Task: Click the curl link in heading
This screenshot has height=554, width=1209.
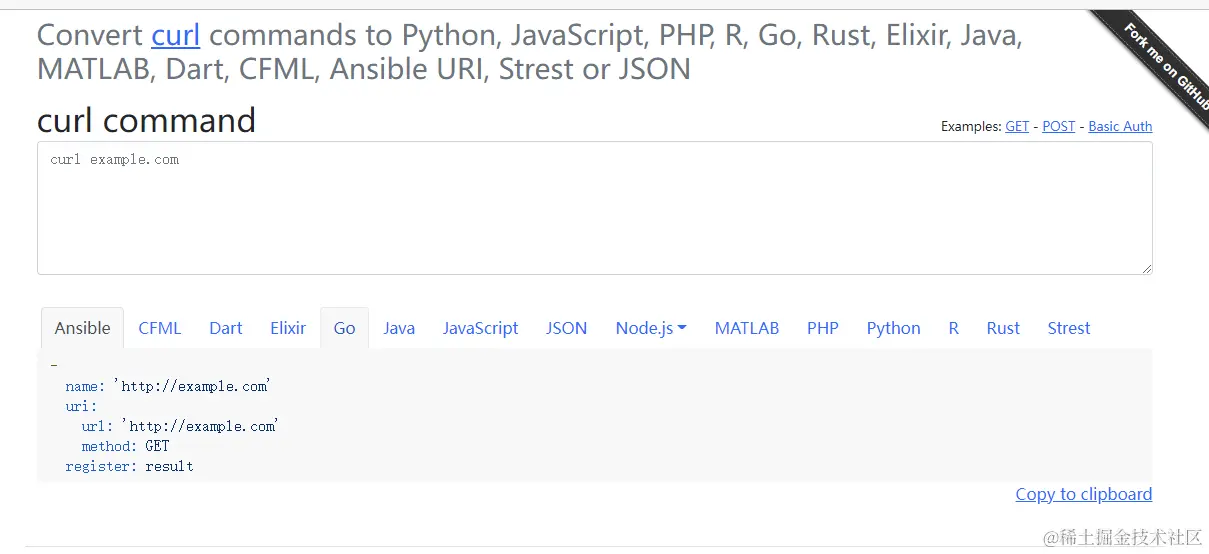Action: [x=176, y=35]
